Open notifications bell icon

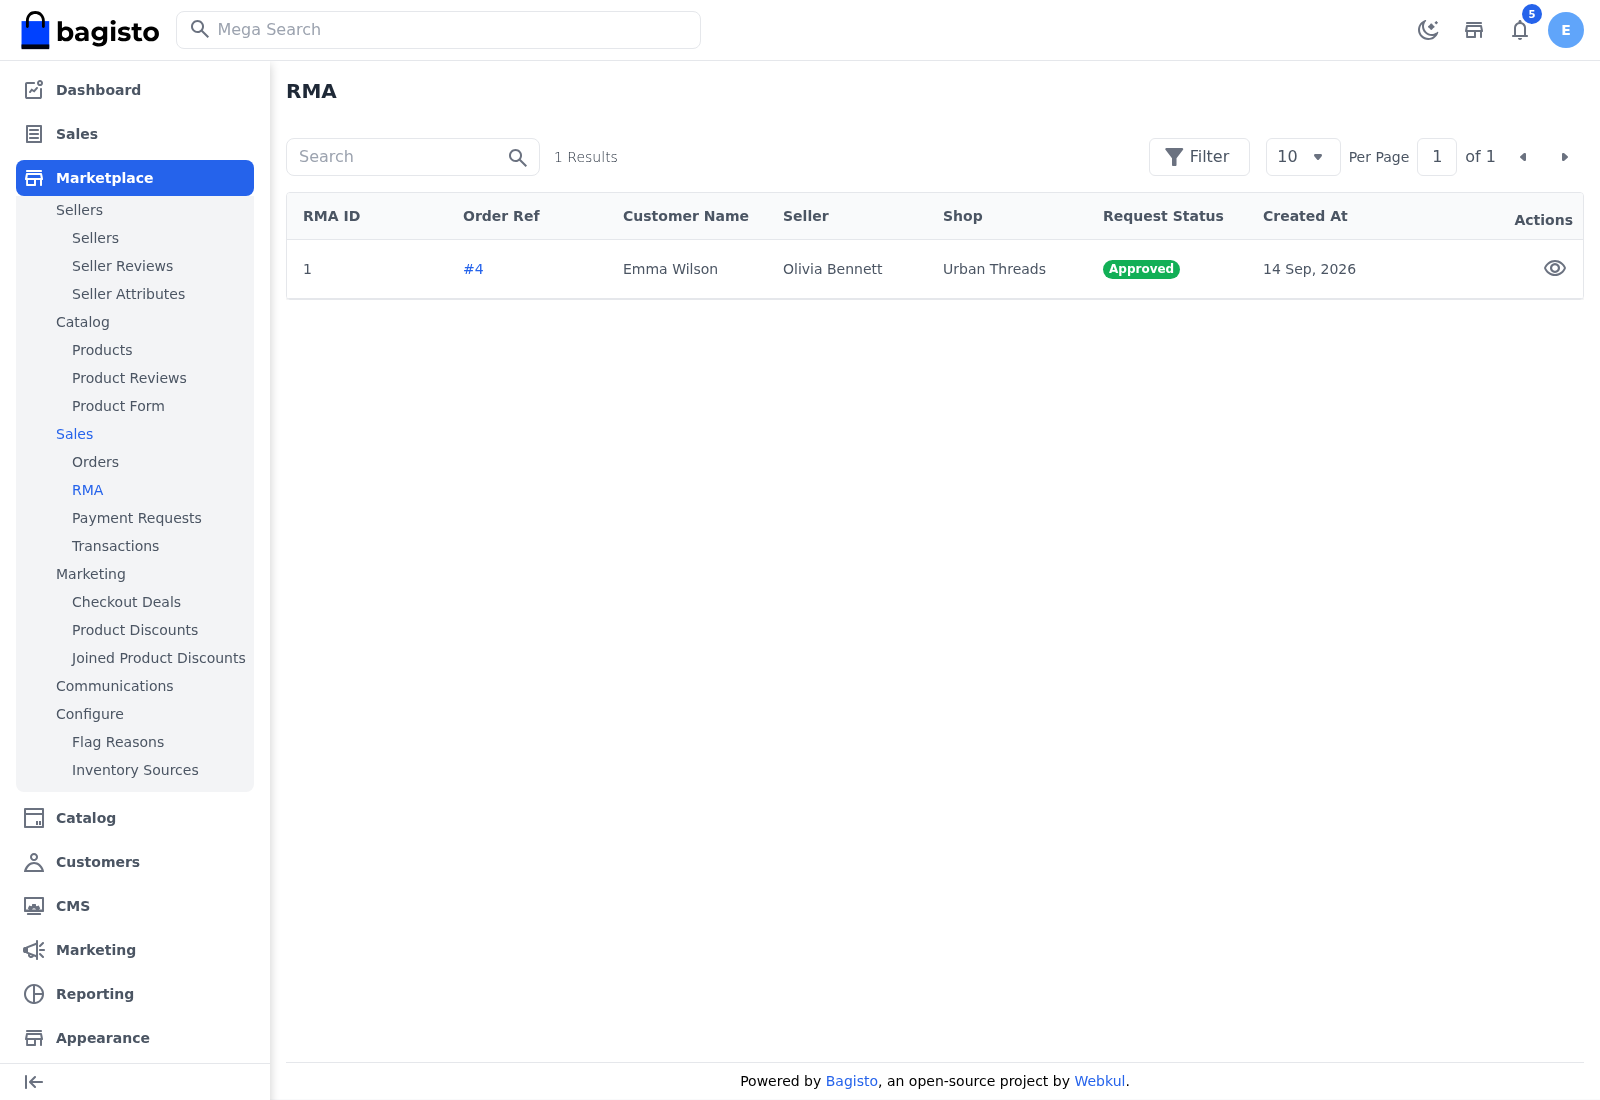1520,30
